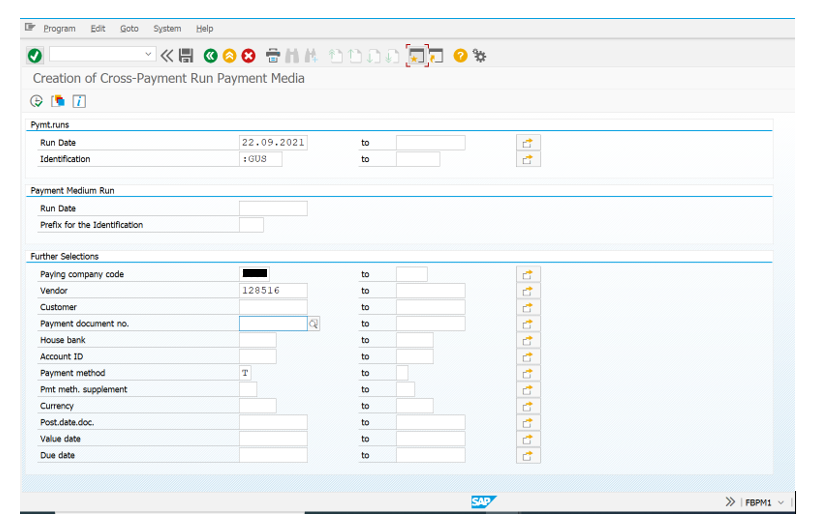Click the green Enter checkmark icon
825x529 pixels.
point(35,55)
